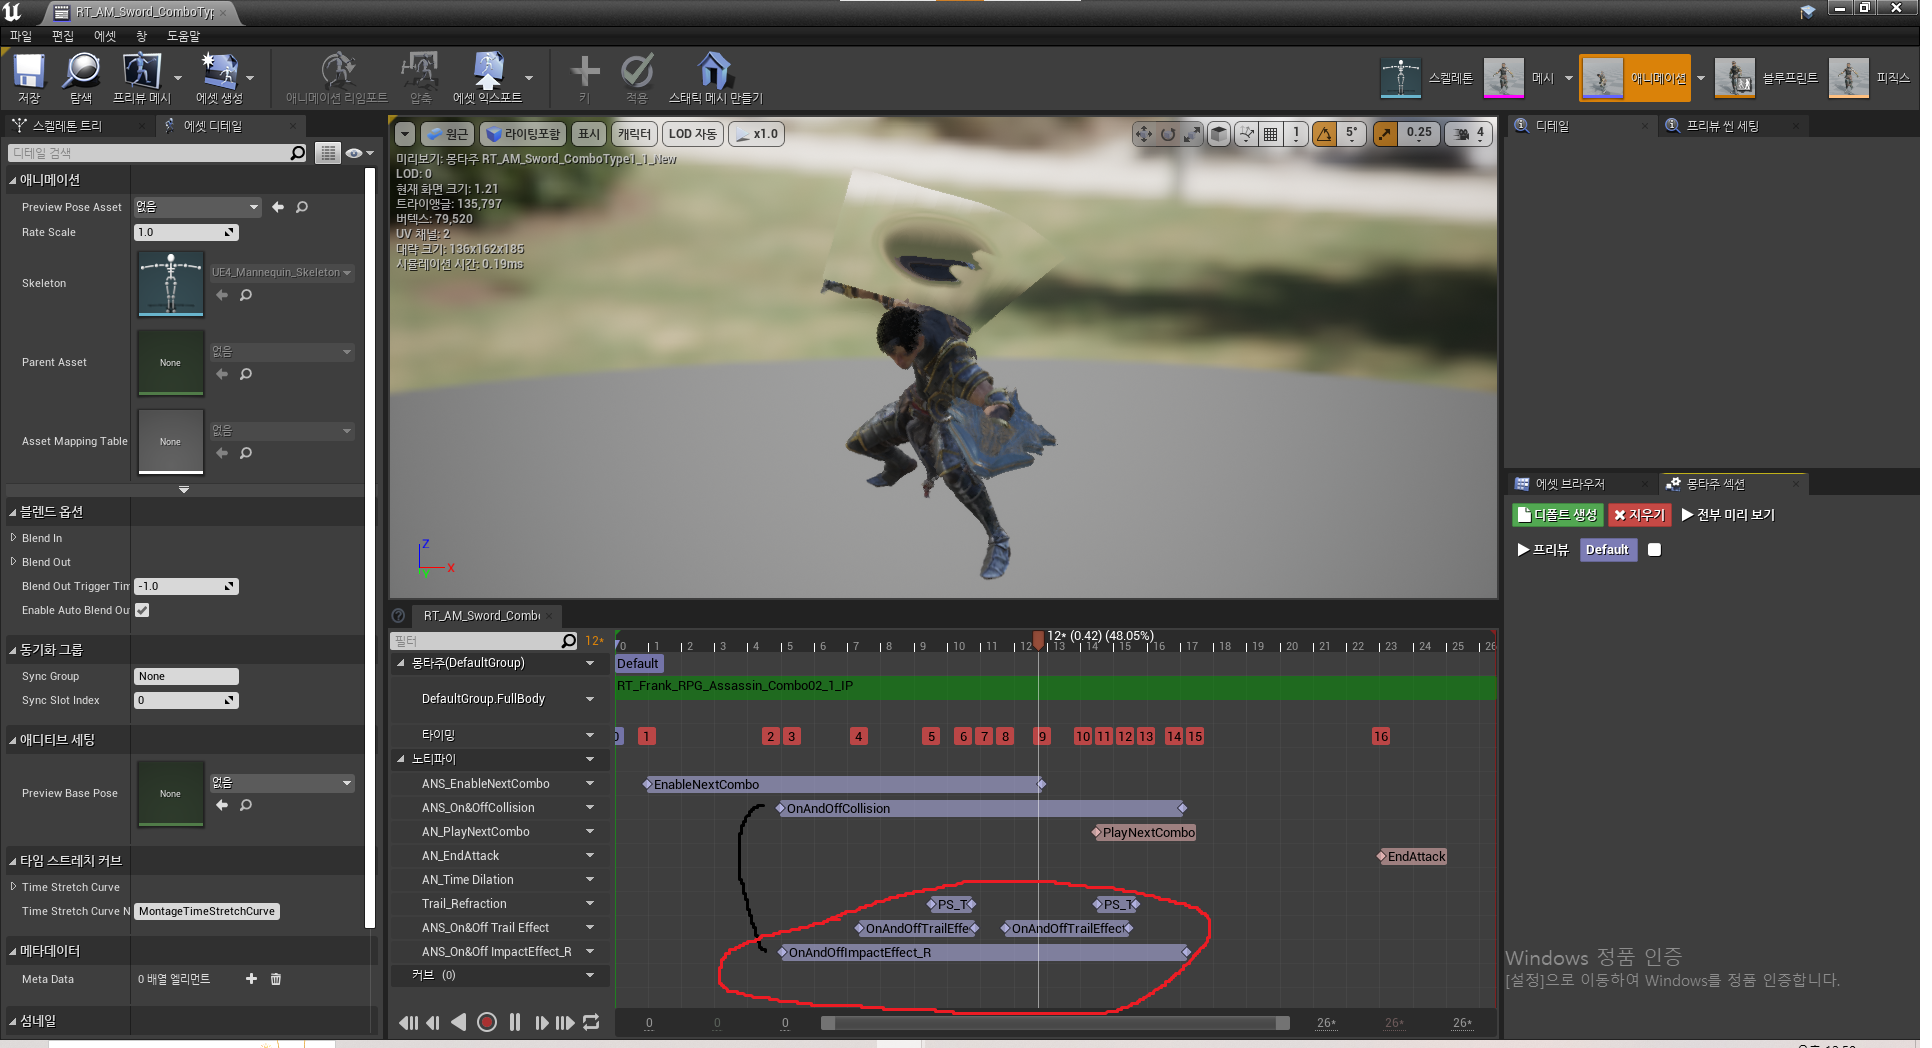
Task: Toggle rotation snapping in viewport
Action: click(x=1324, y=134)
